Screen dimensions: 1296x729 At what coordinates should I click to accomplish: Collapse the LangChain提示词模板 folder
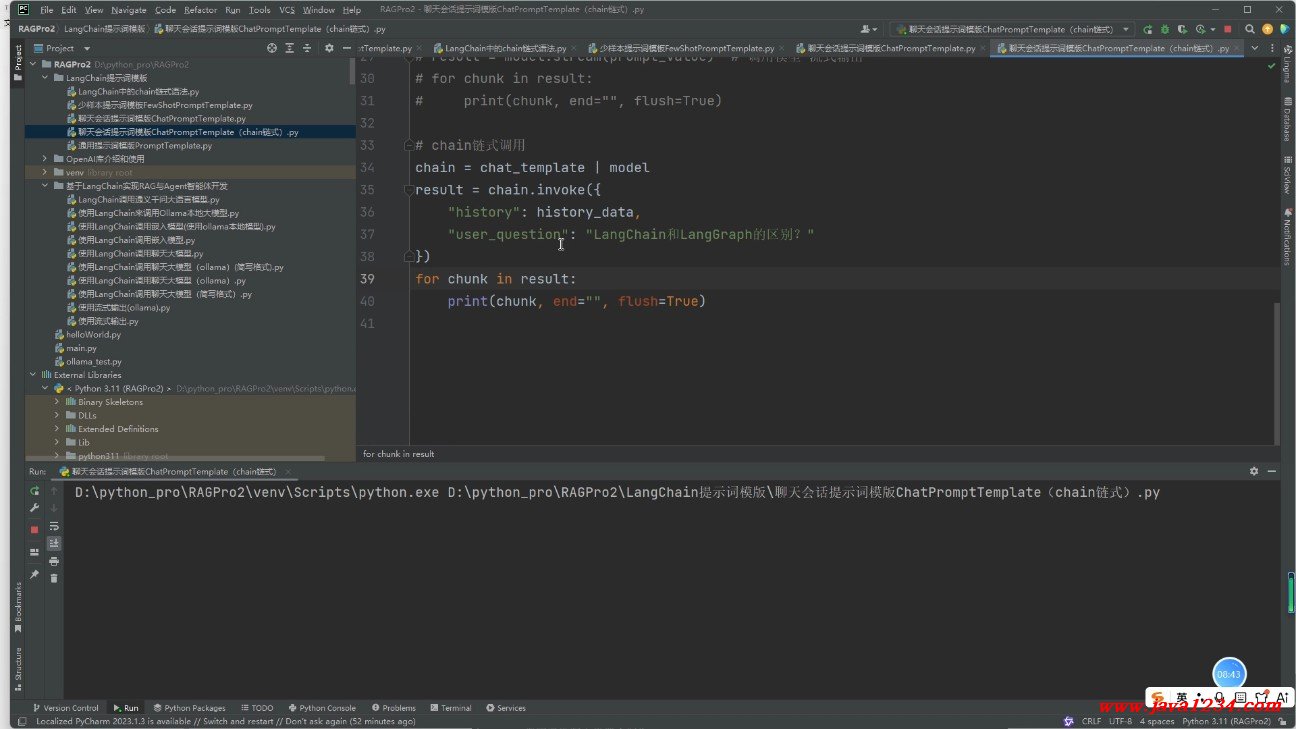(45, 78)
